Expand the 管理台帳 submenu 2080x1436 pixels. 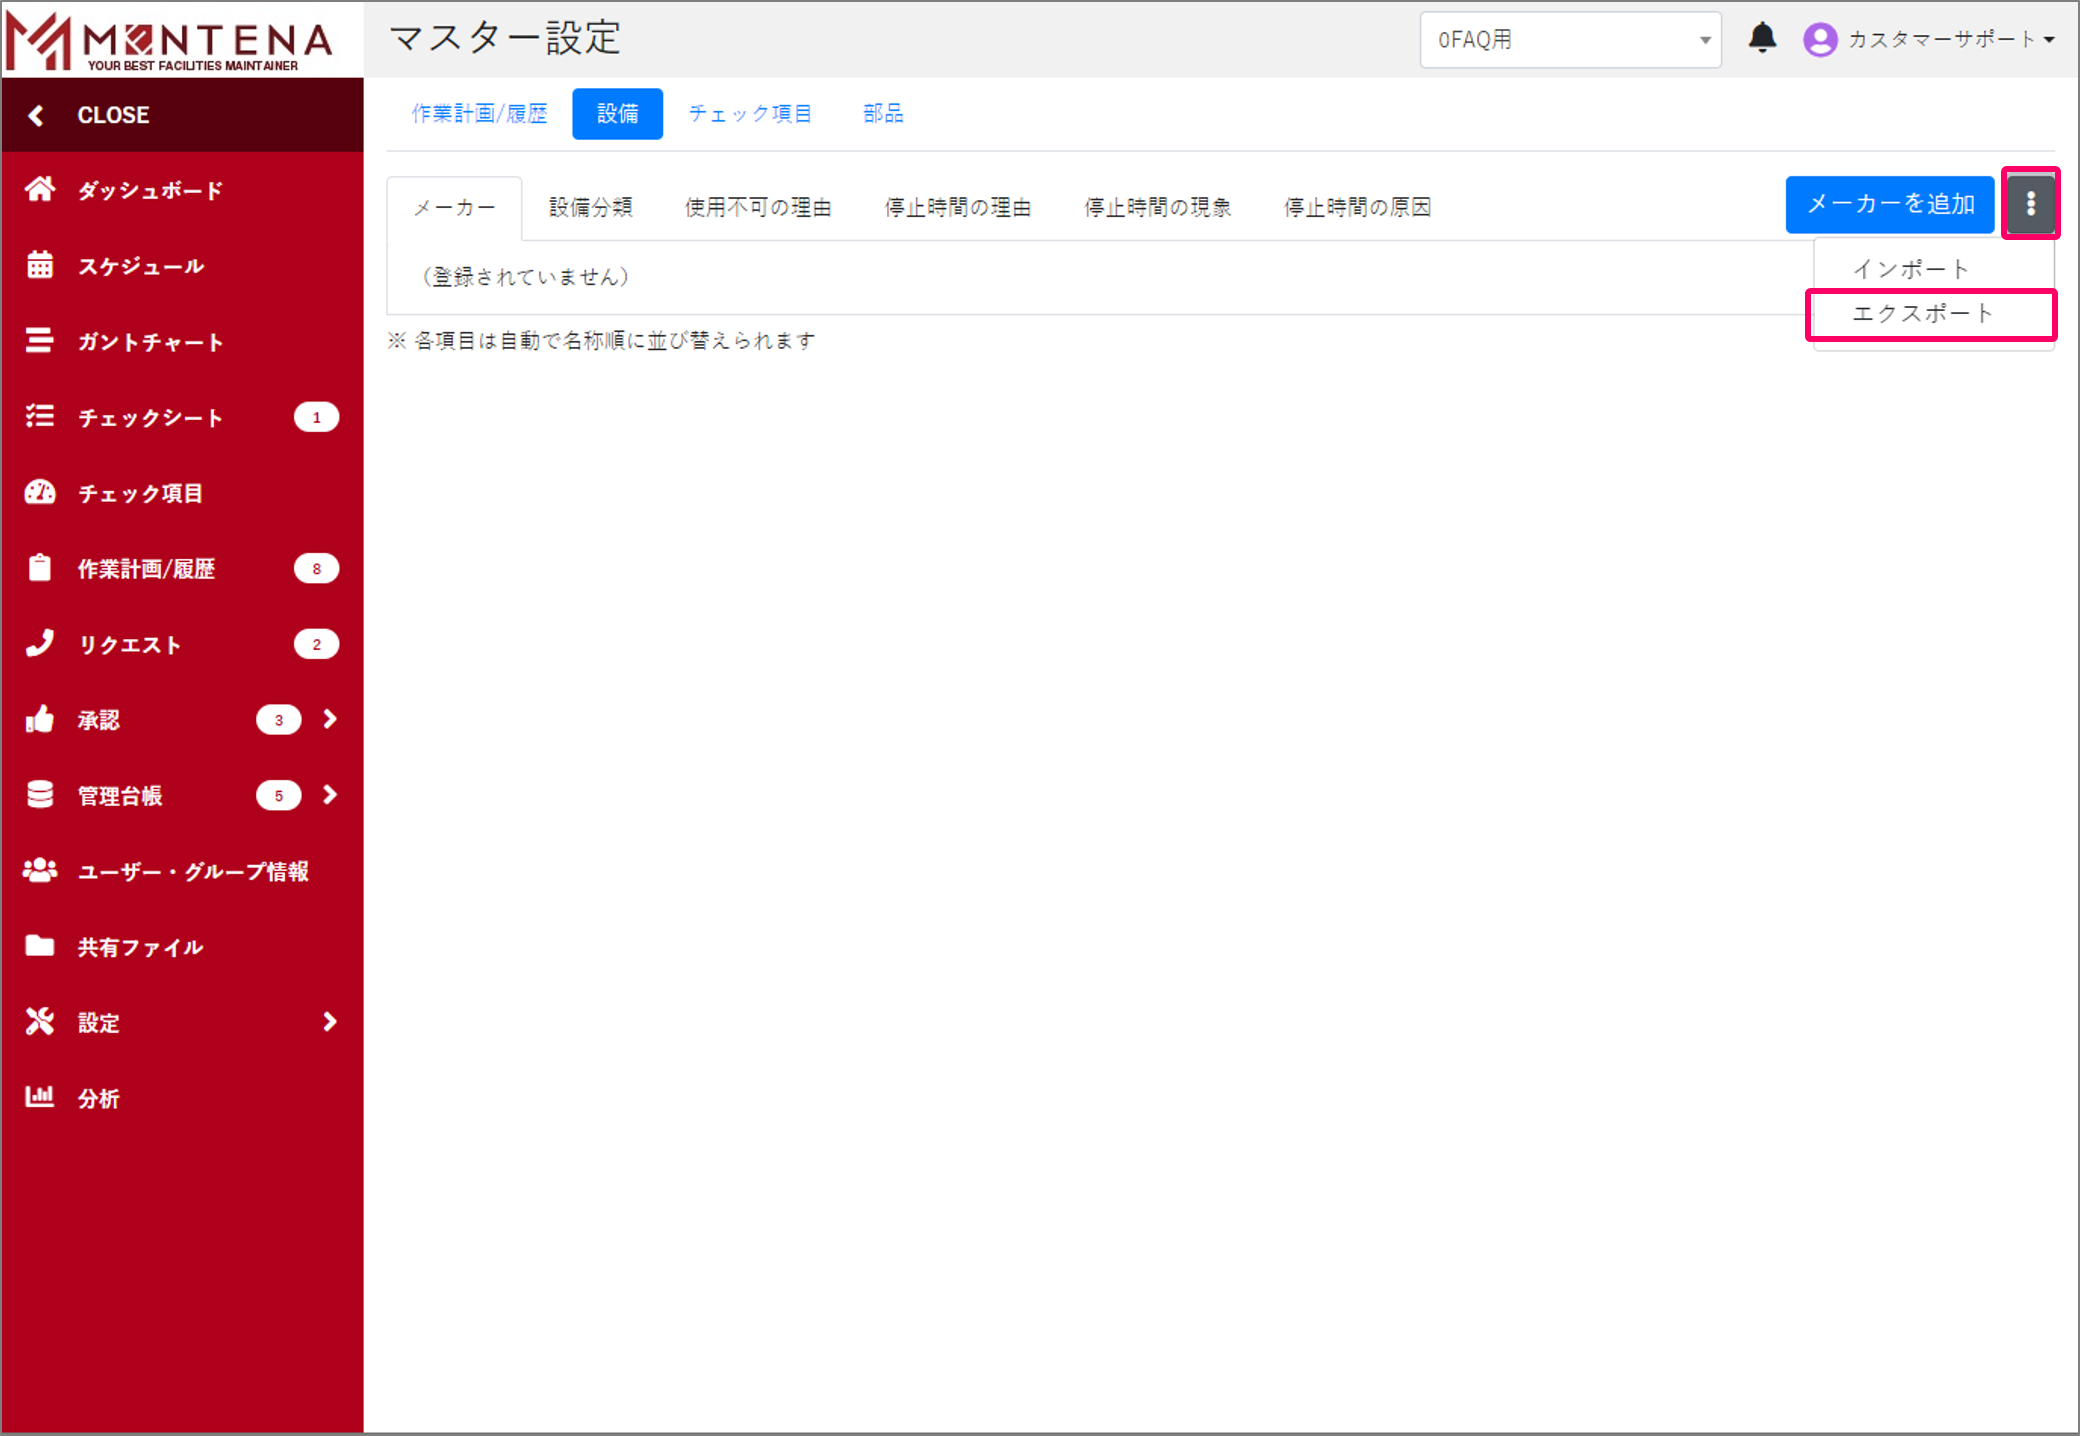328,795
